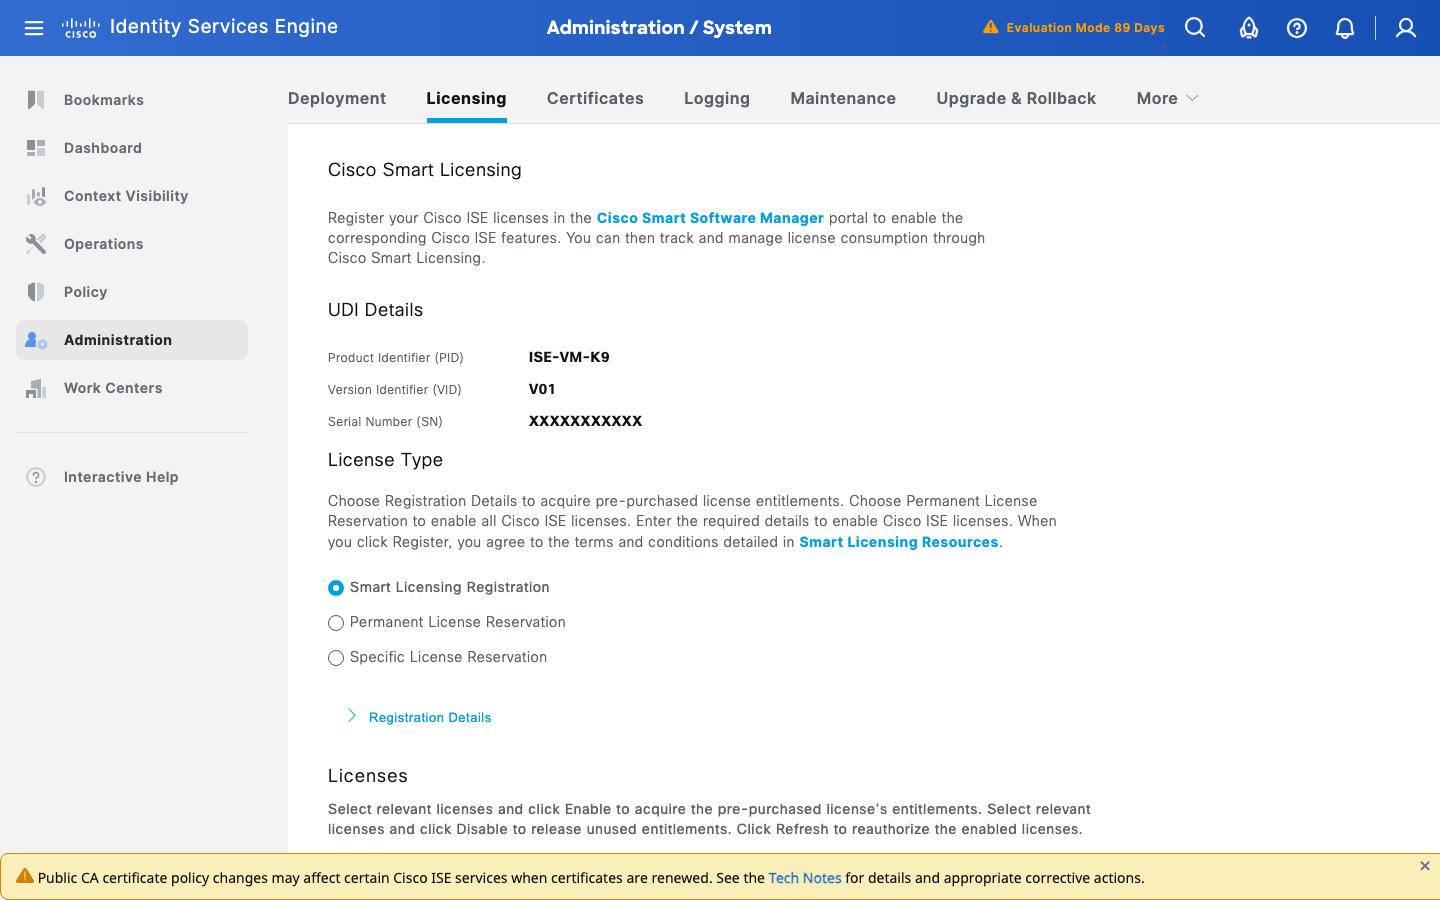
Task: Show notifications bell
Action: click(x=1345, y=28)
